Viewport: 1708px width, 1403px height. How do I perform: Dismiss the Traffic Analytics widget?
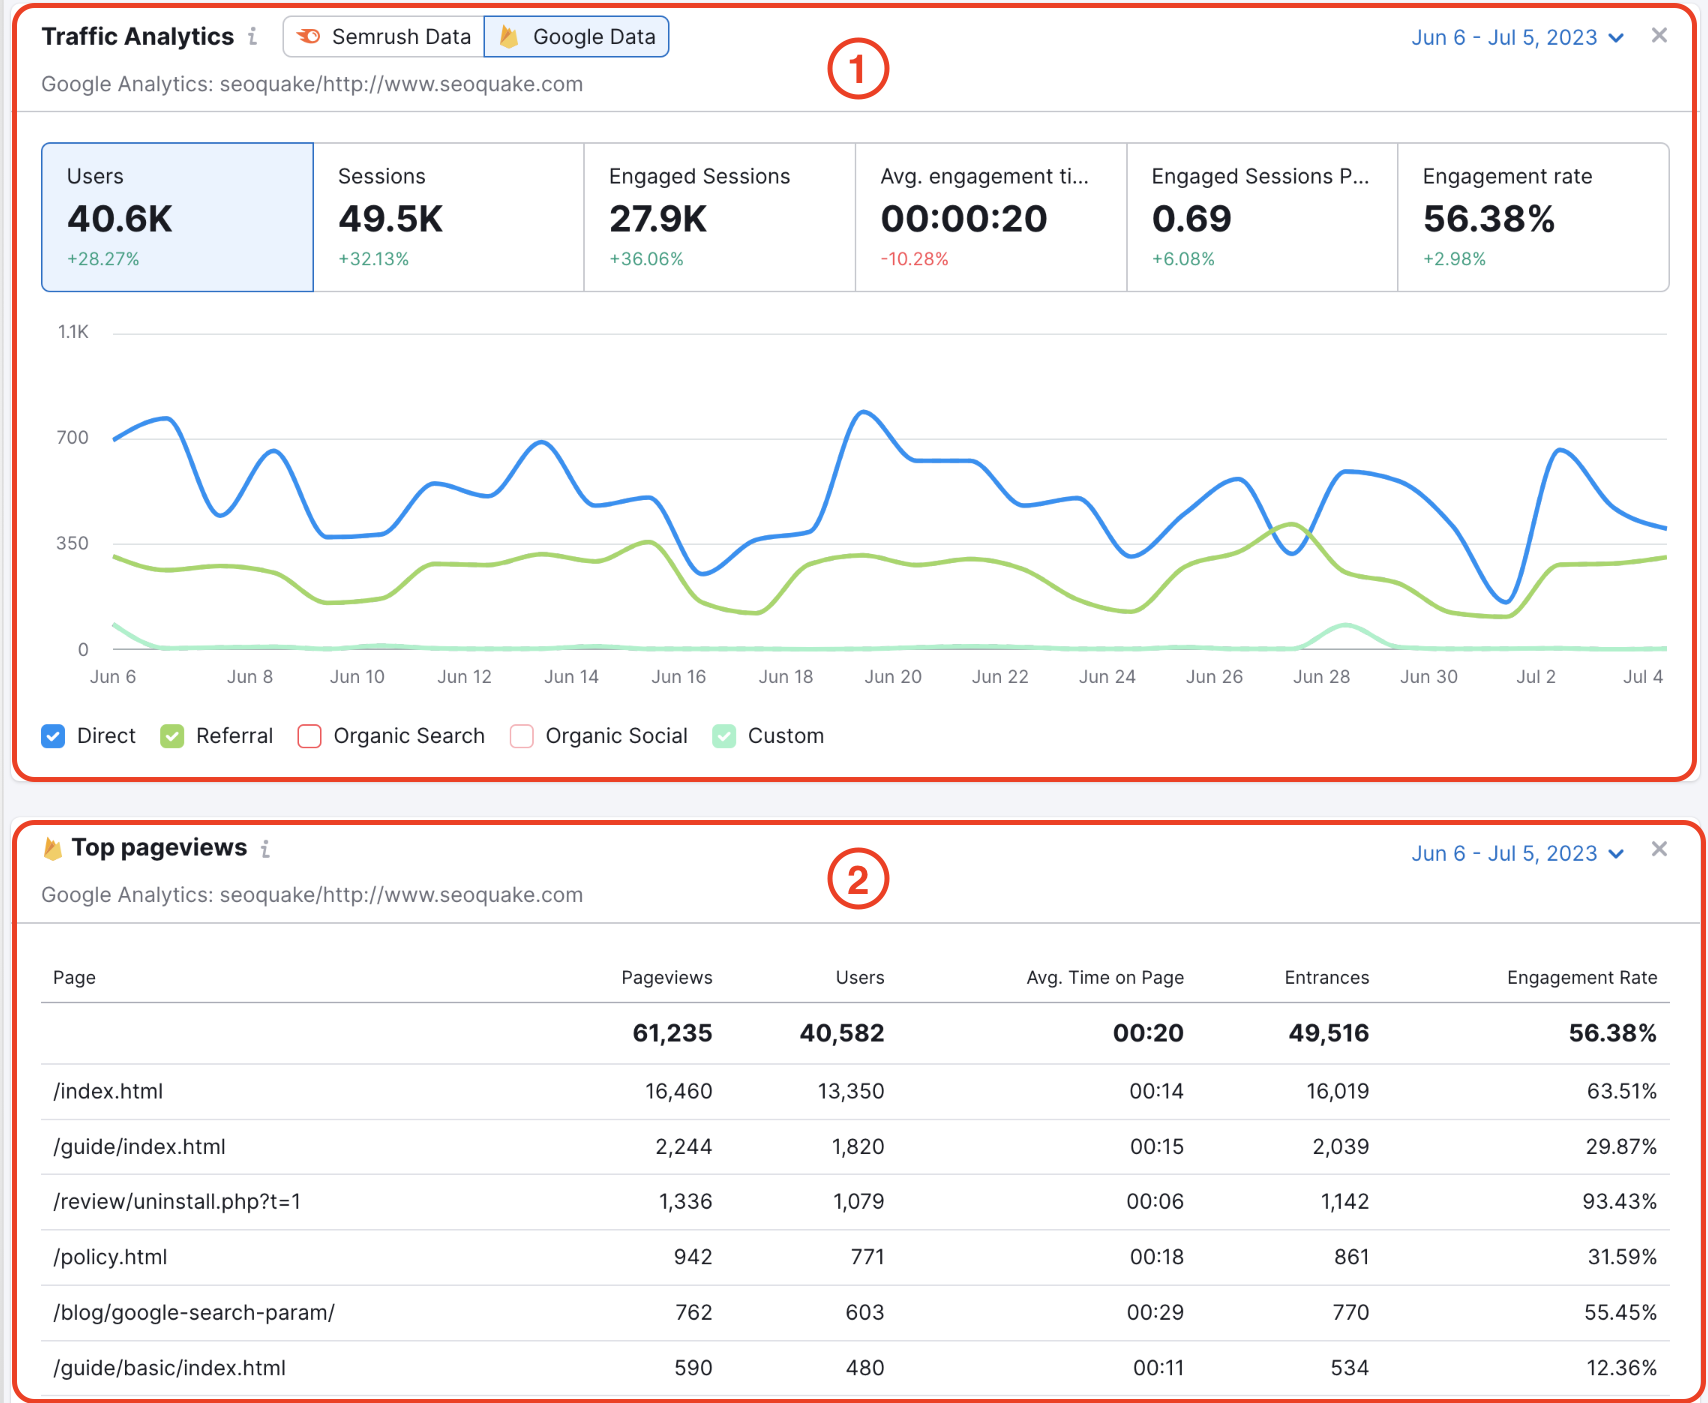coord(1659,35)
